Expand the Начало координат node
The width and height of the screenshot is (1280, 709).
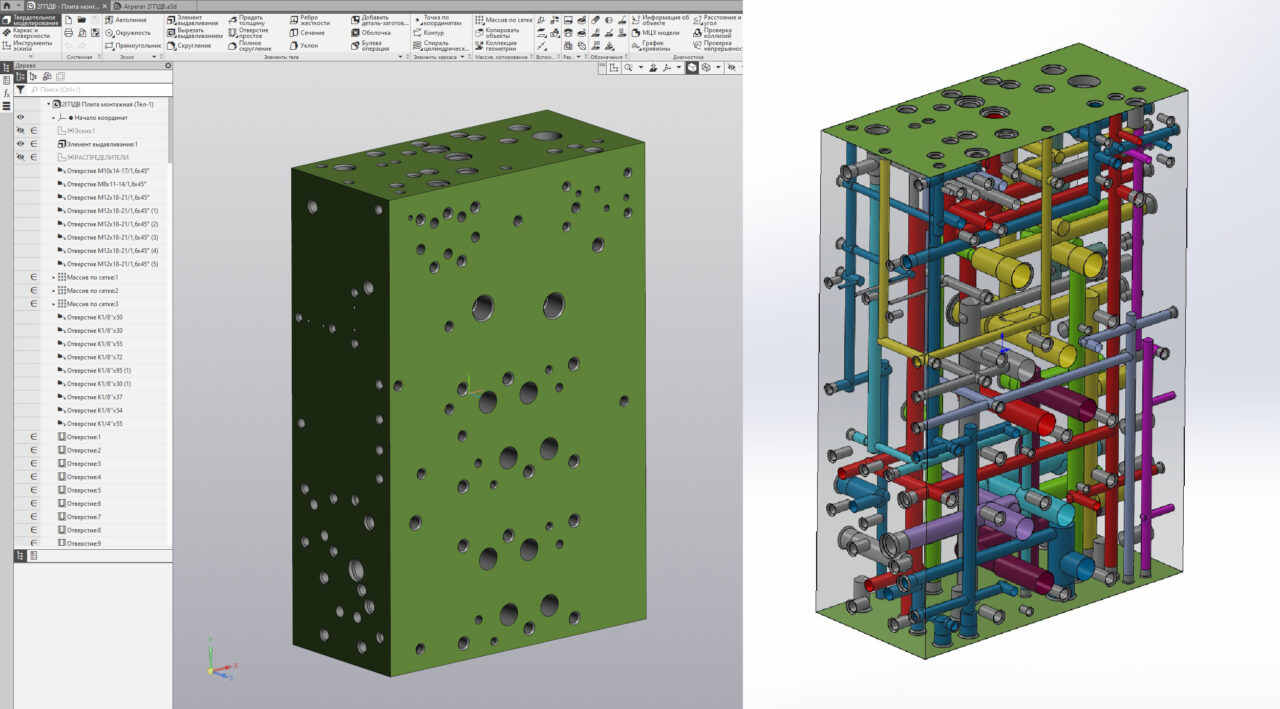pyautogui.click(x=54, y=118)
